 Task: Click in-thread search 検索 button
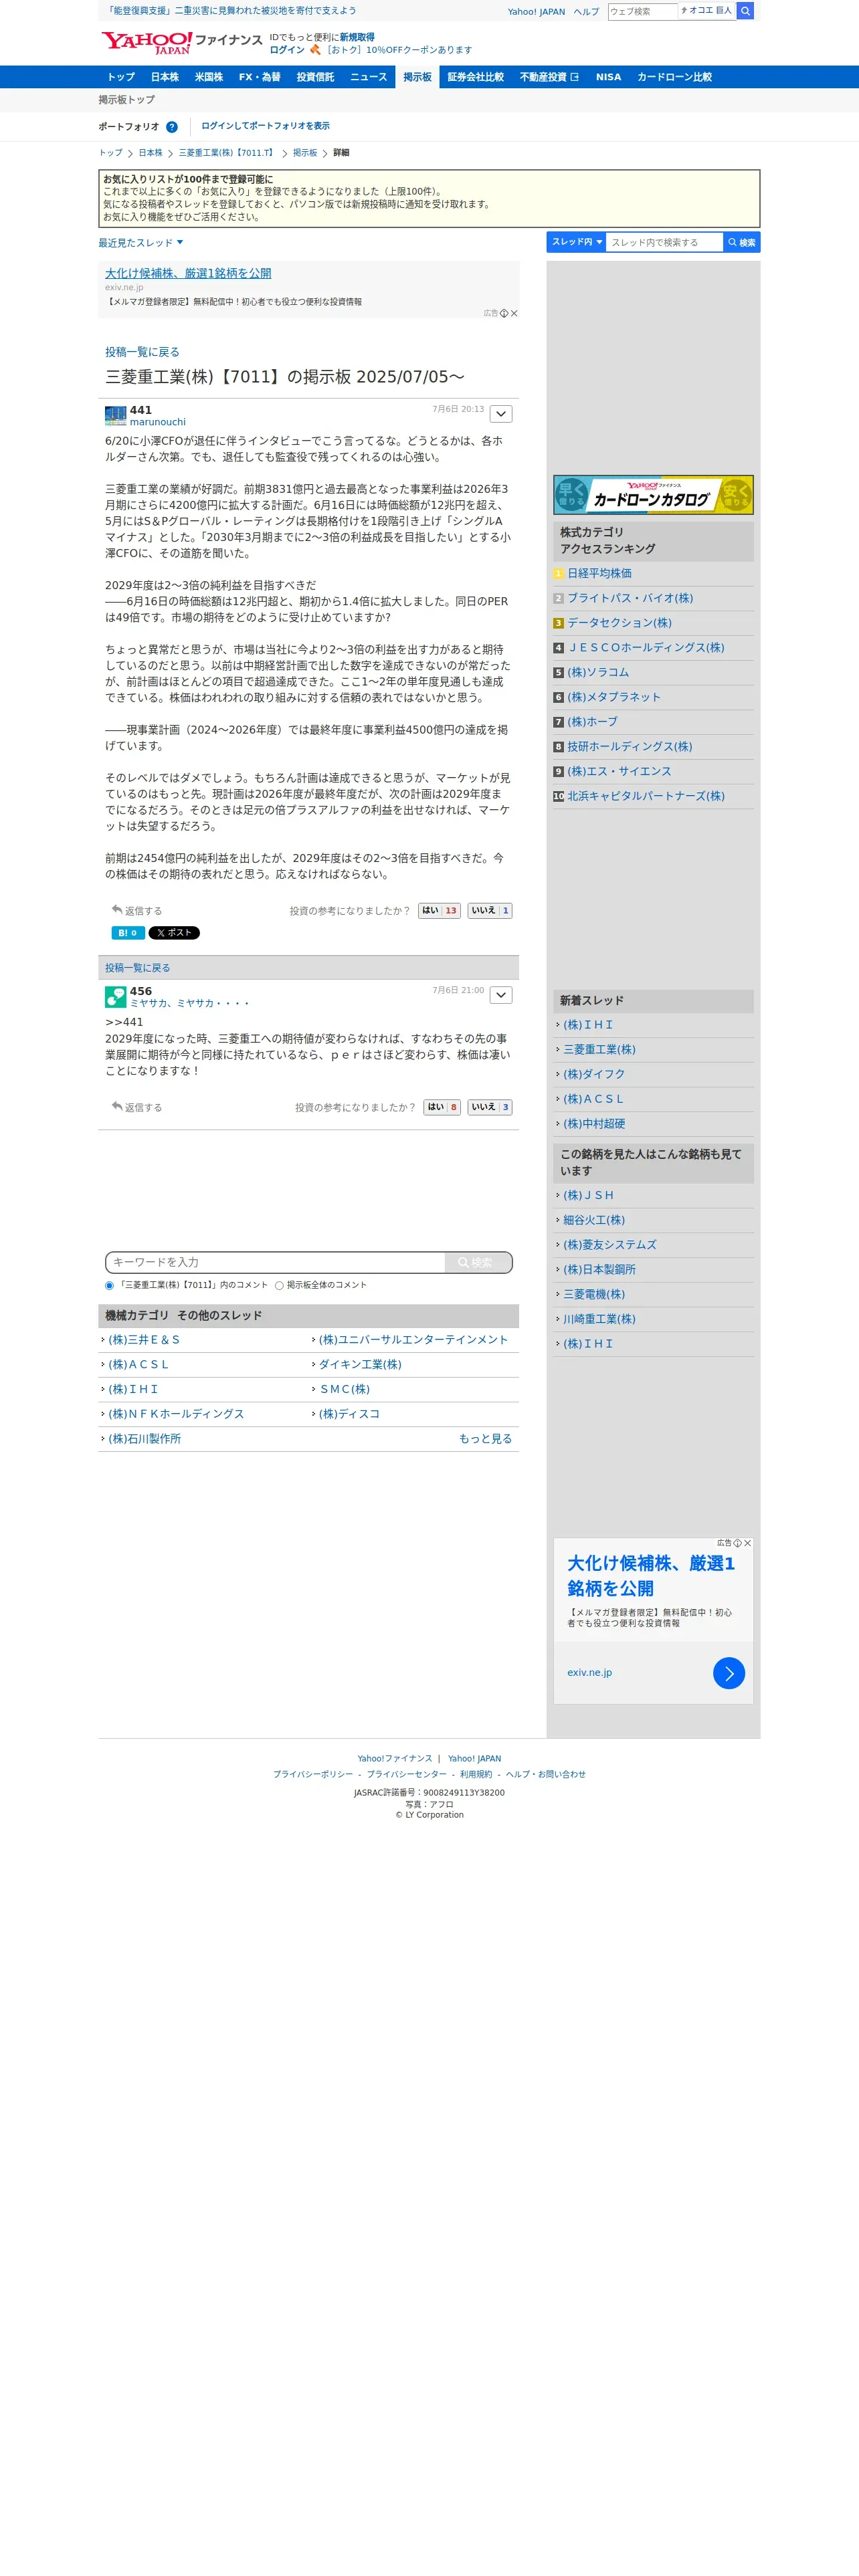coord(741,242)
